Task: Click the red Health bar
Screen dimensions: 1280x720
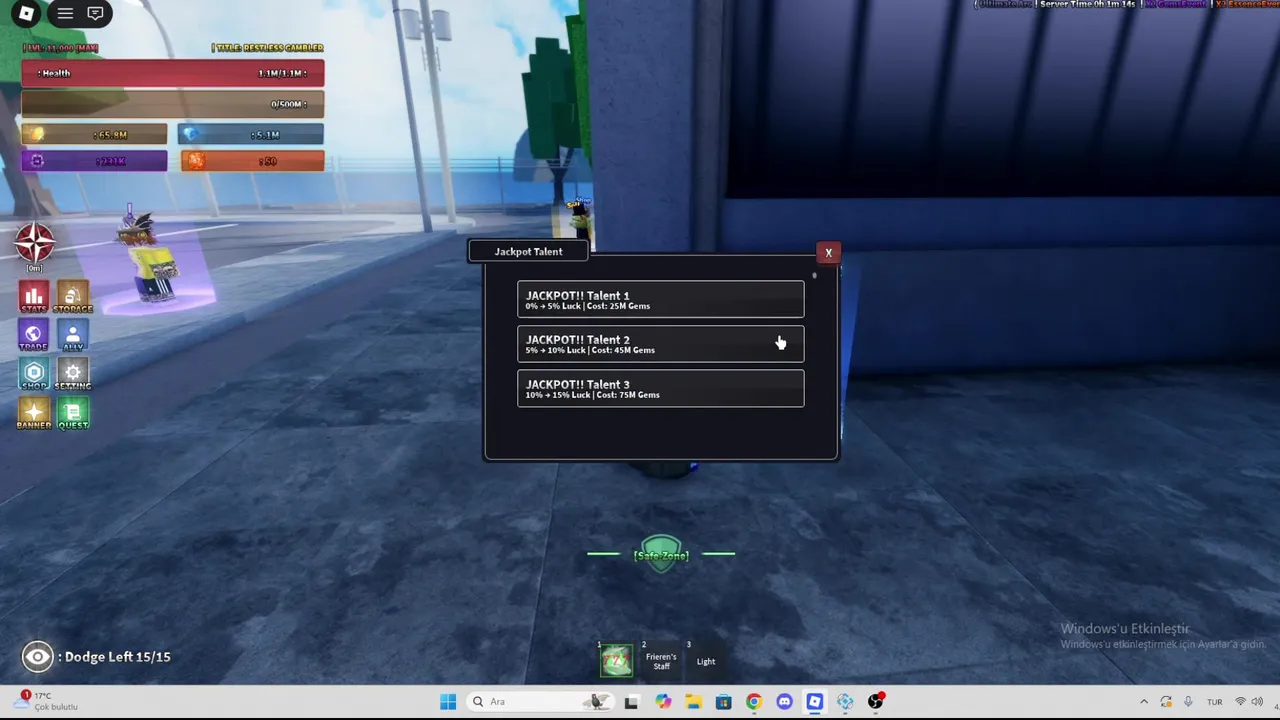Action: point(173,73)
